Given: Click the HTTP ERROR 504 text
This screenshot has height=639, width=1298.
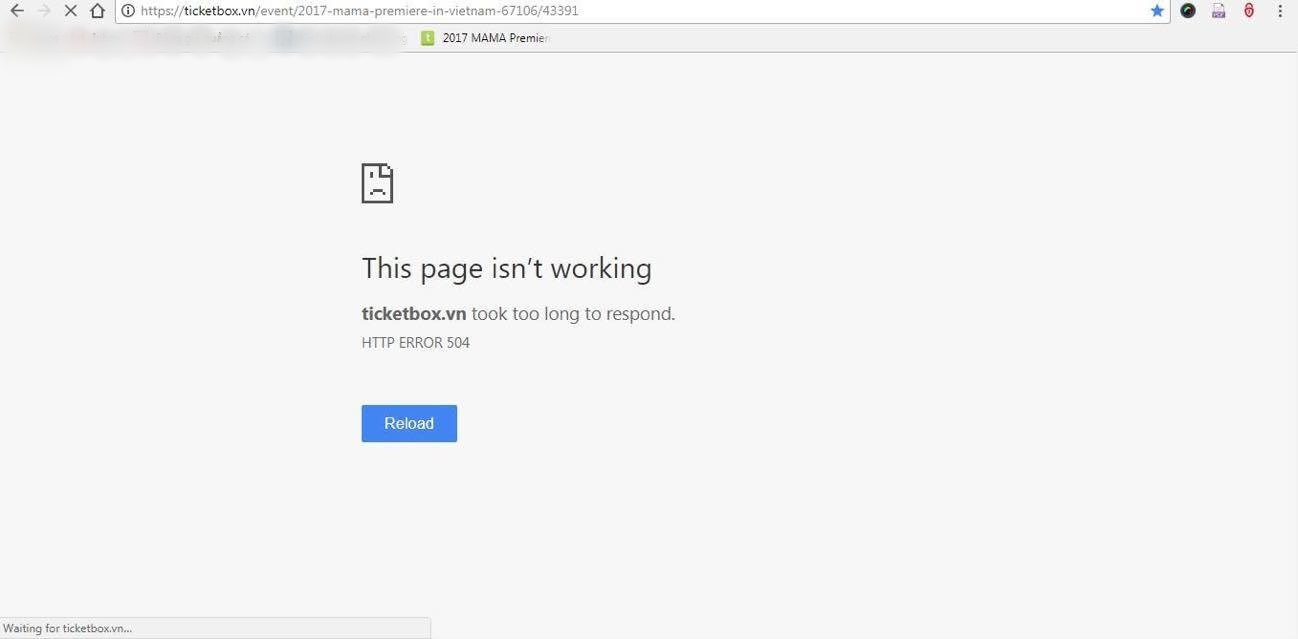Looking at the screenshot, I should click(x=416, y=343).
